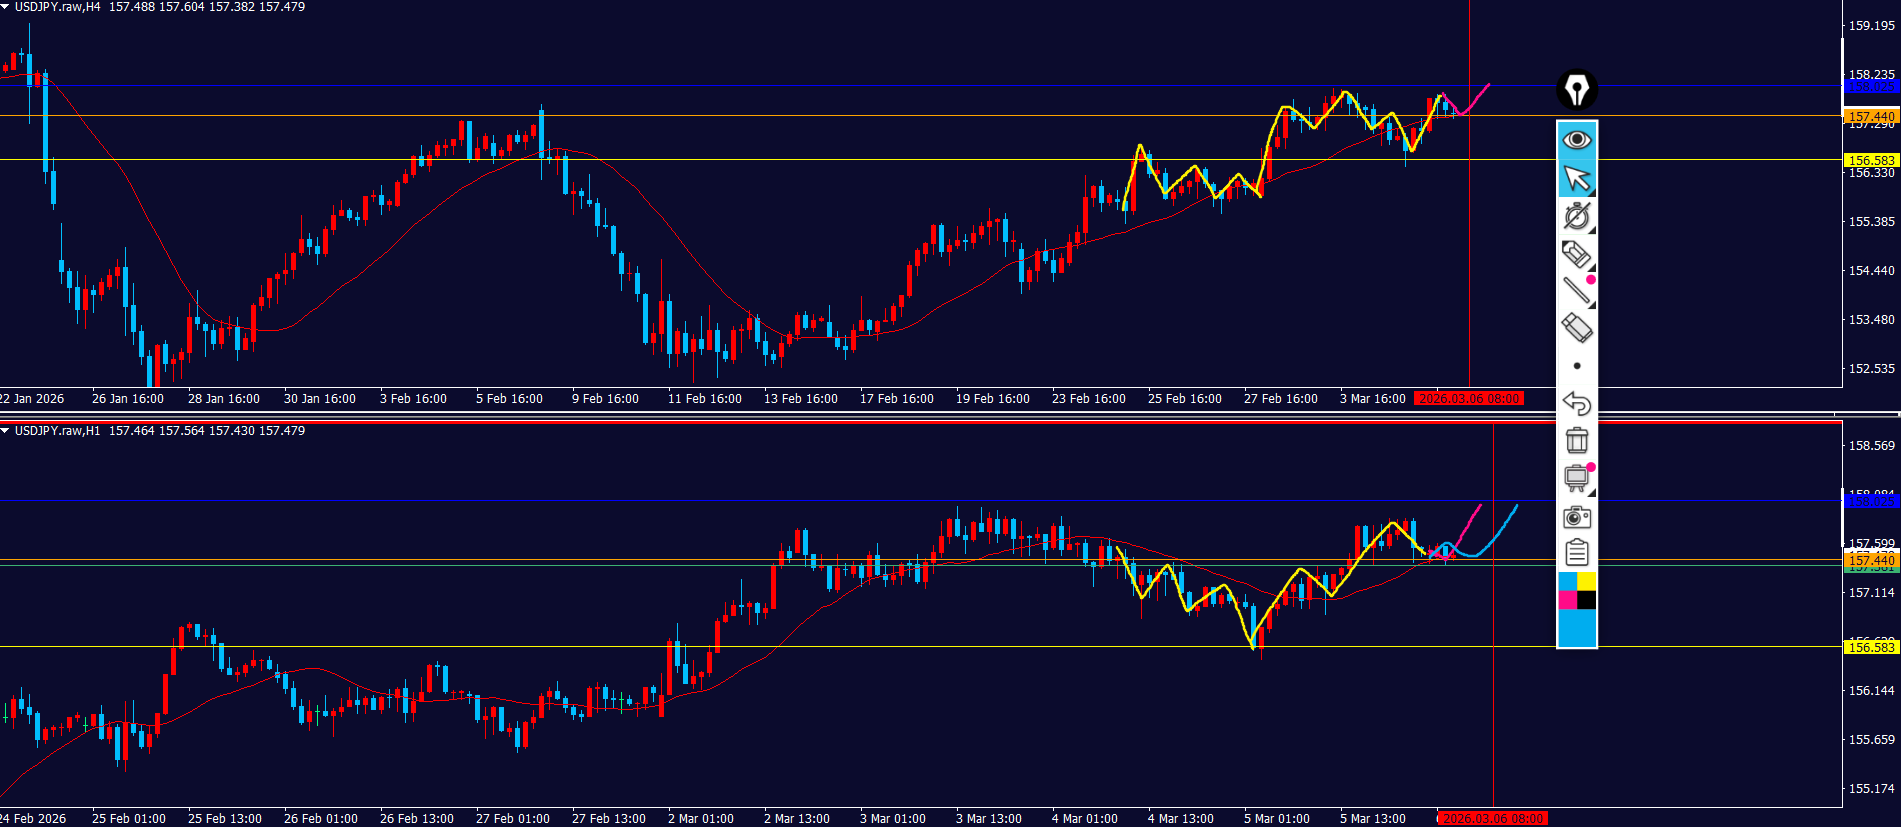This screenshot has height=827, width=1901.
Task: Select the arrow cursor tool
Action: click(x=1576, y=178)
